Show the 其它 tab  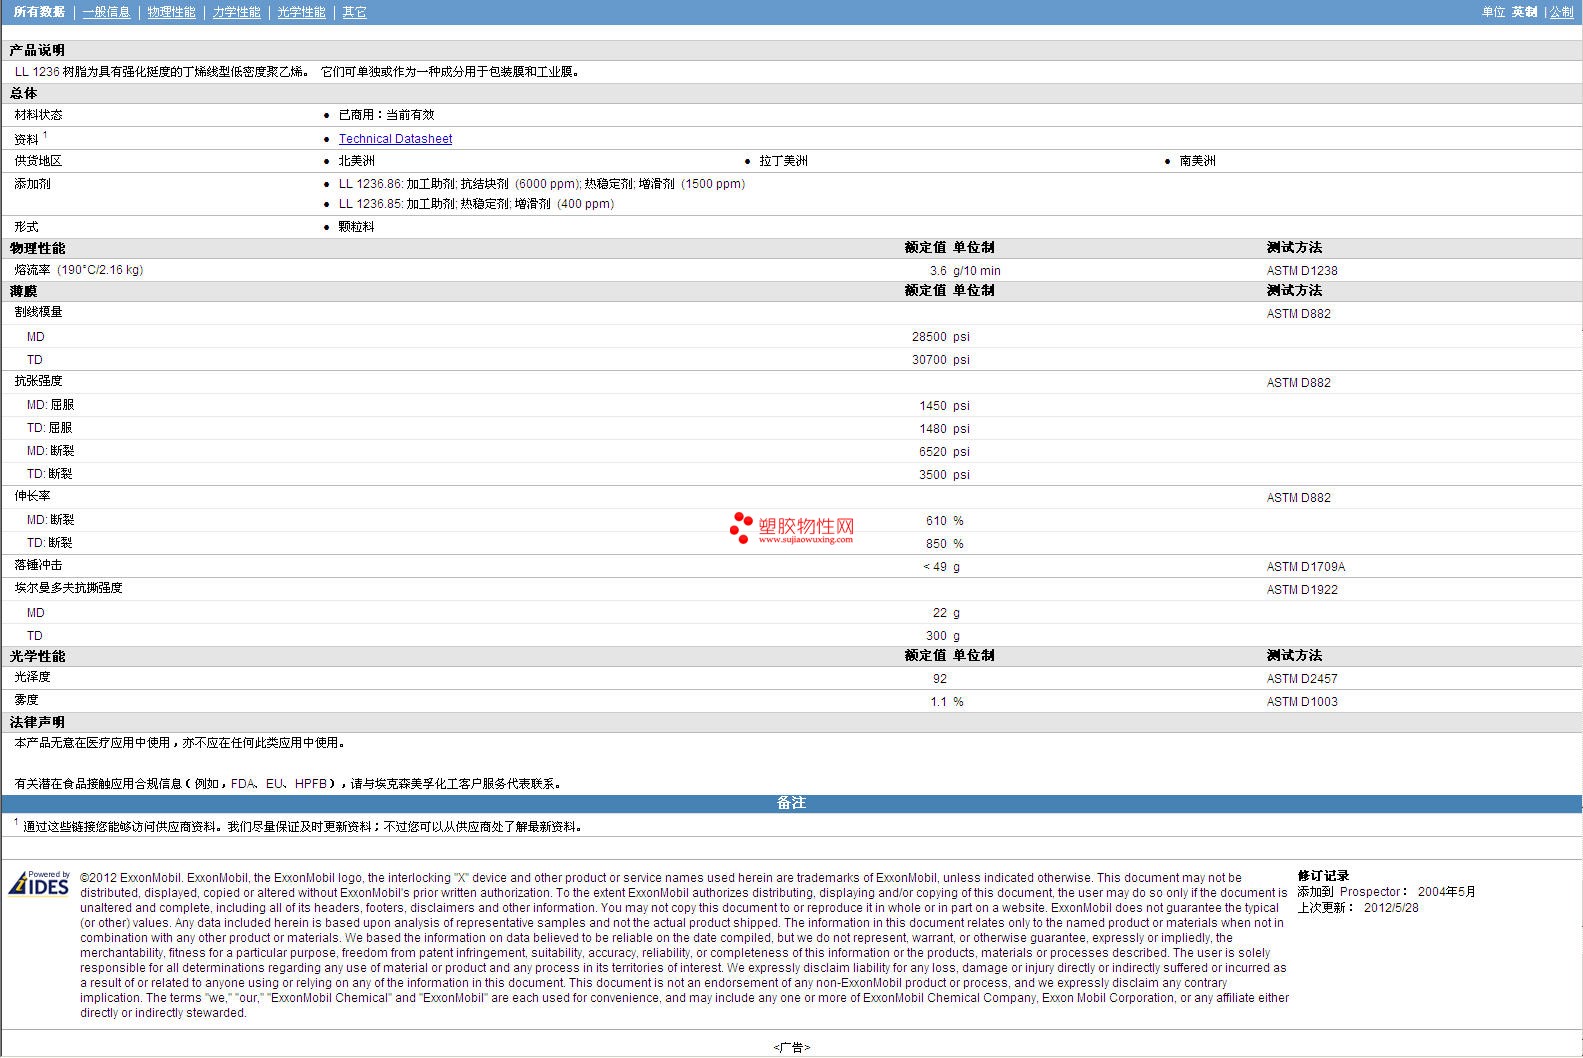[354, 12]
